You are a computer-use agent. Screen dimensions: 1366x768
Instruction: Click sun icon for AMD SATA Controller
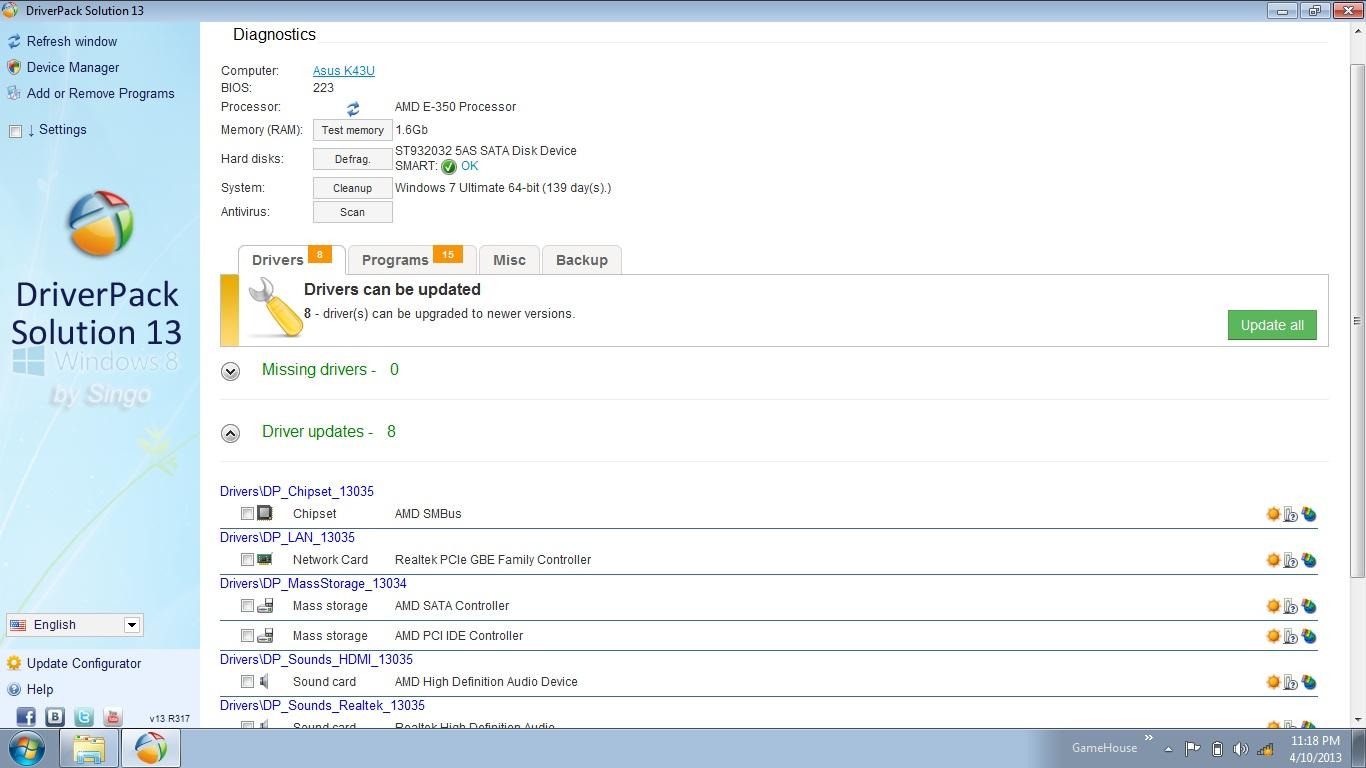coord(1273,606)
